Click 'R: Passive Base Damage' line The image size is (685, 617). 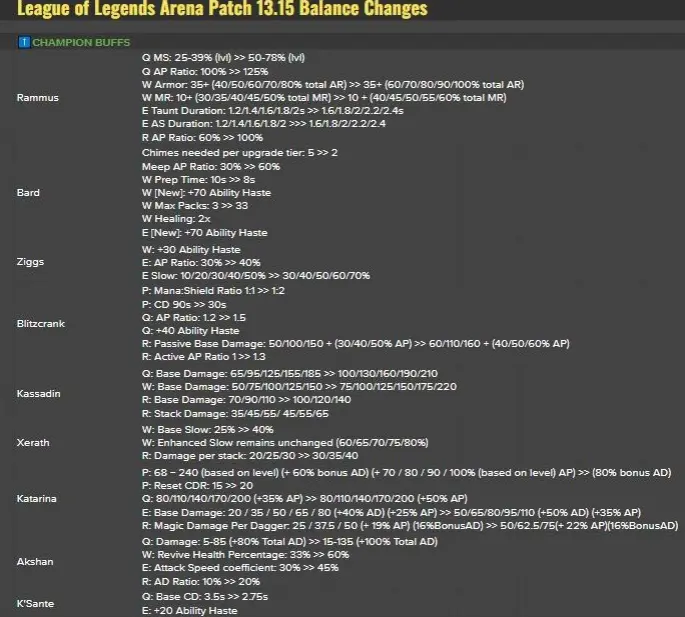click(x=356, y=344)
